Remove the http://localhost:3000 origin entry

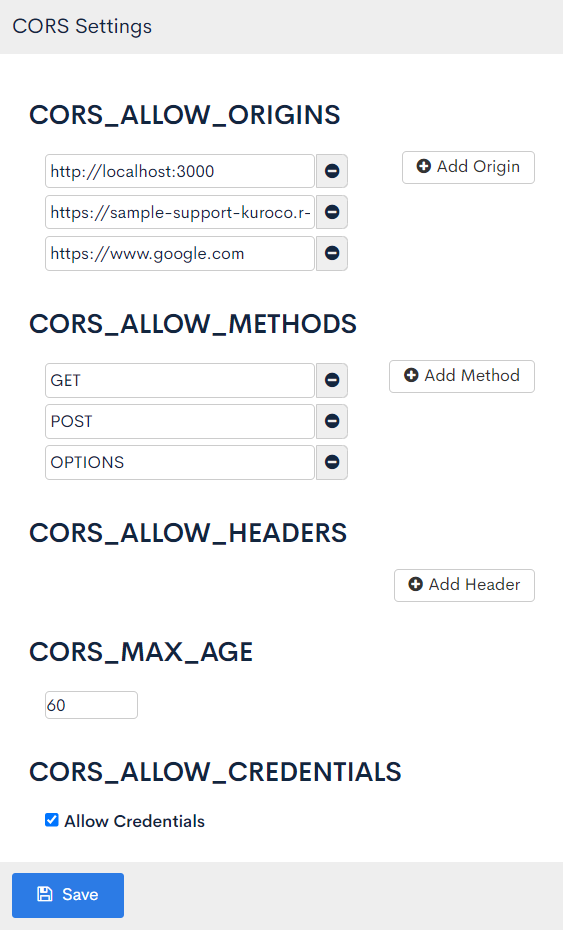click(x=332, y=171)
